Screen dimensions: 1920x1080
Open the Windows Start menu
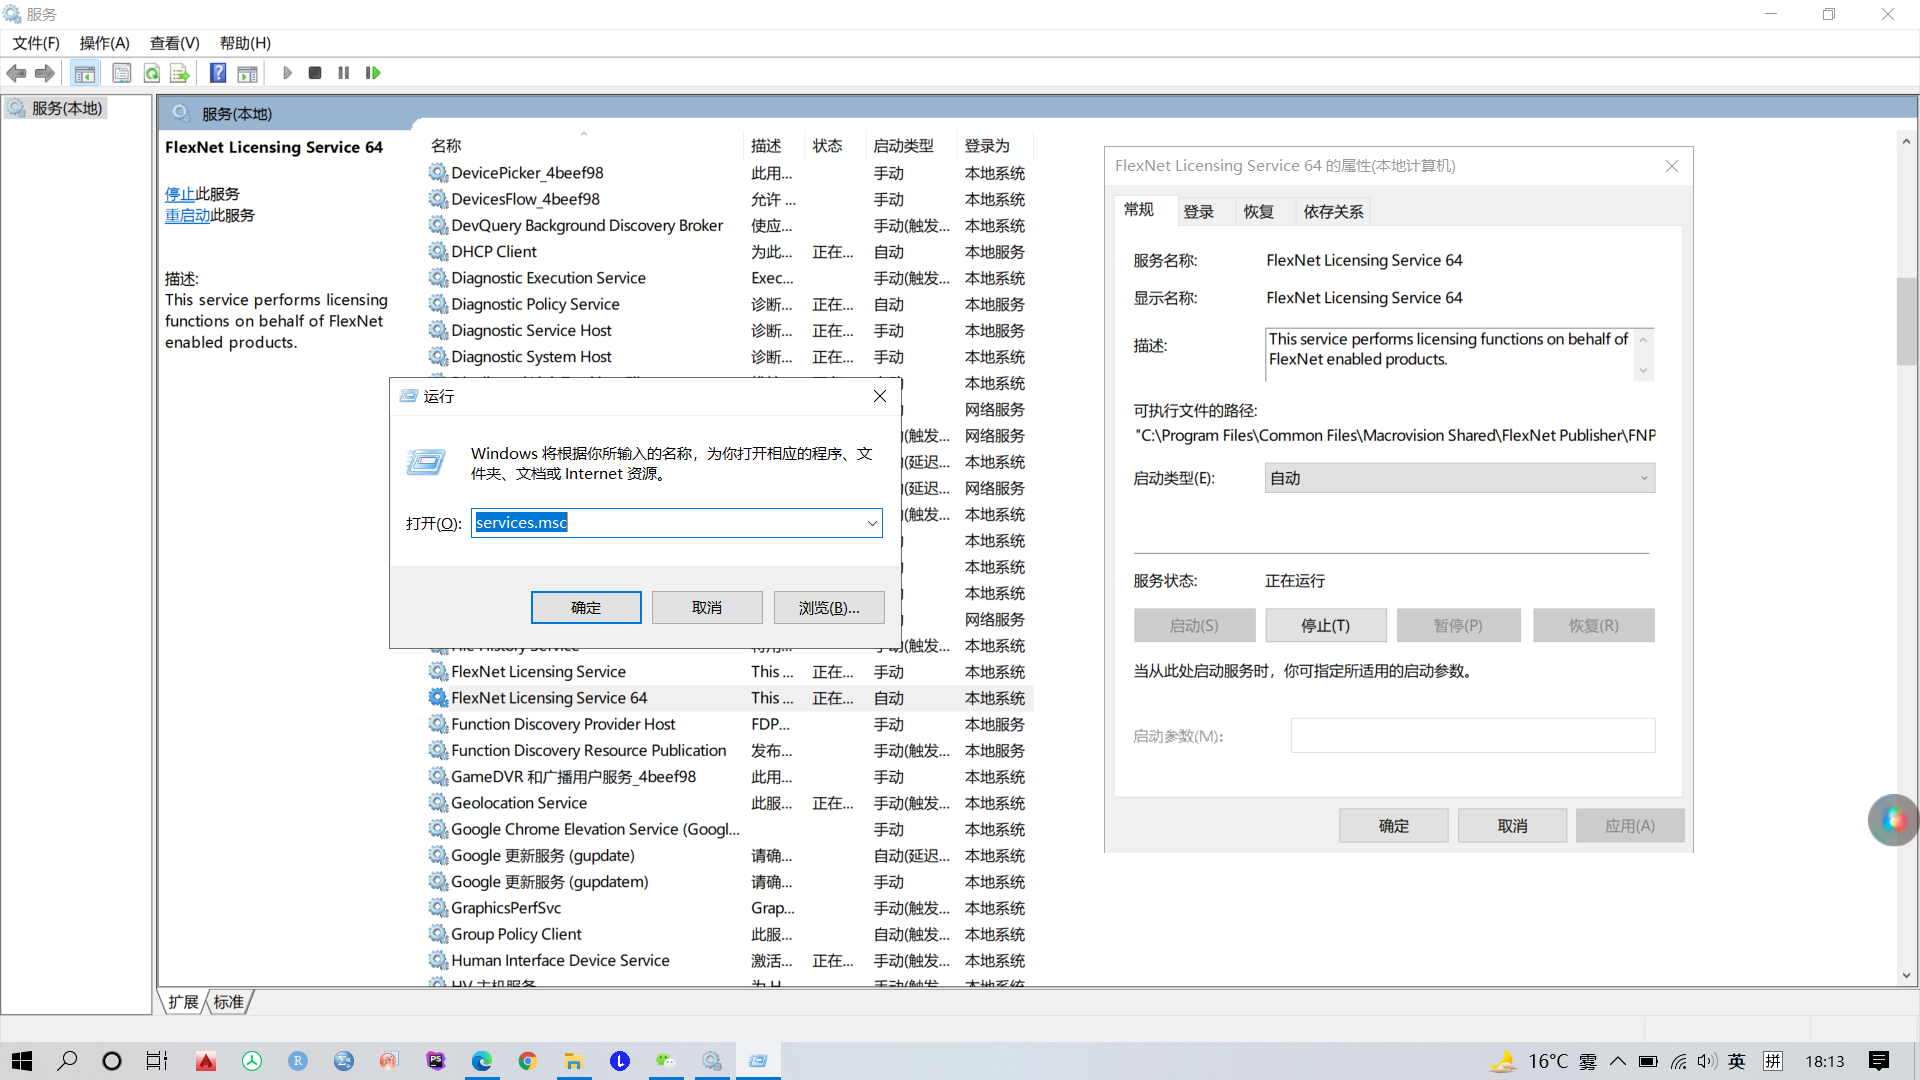point(22,1061)
